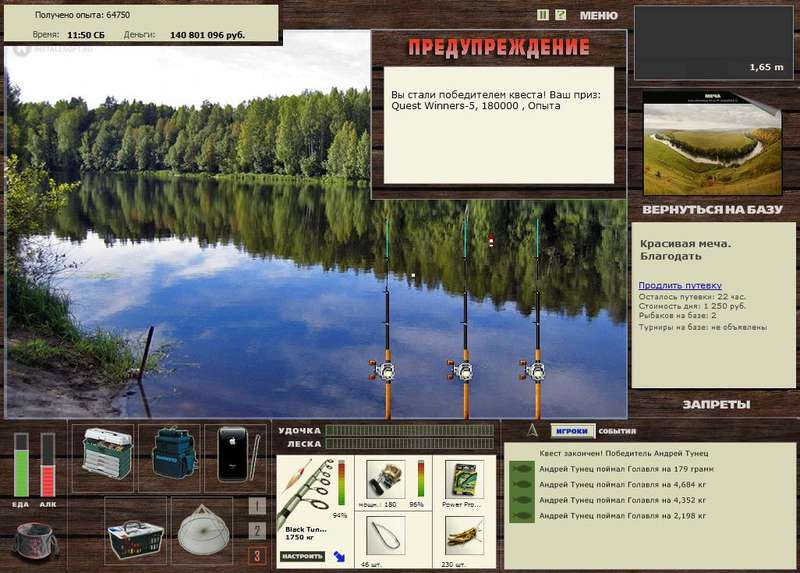The width and height of the screenshot is (800, 573).
Task: Select rod slot number 1
Action: point(257,506)
